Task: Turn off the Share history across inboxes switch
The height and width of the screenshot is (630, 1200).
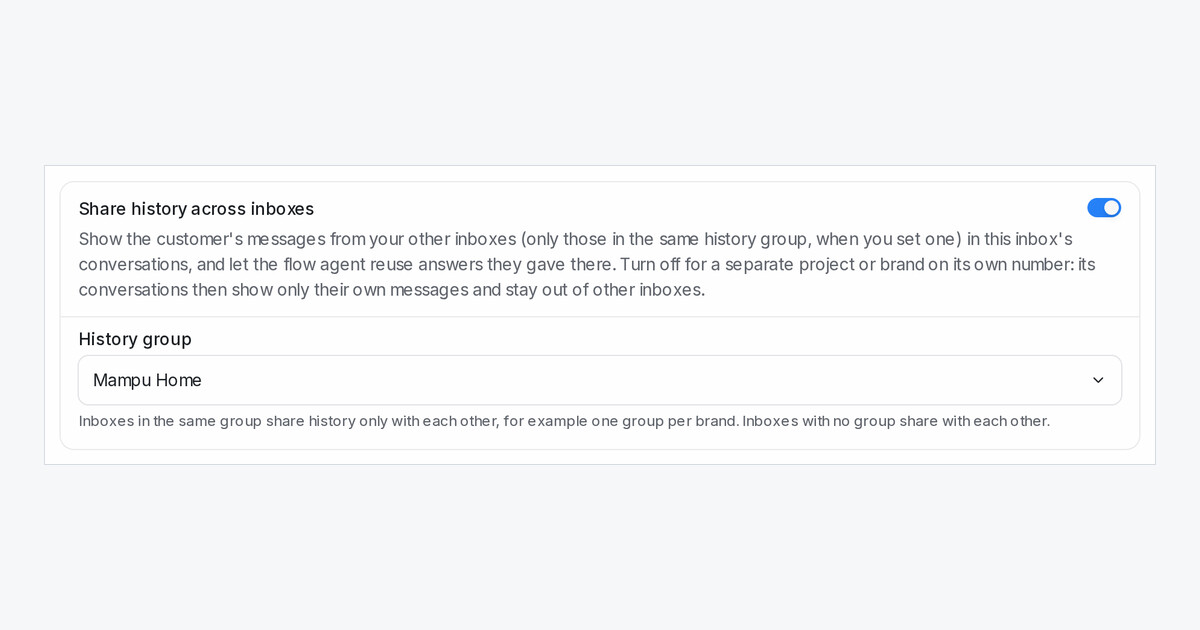Action: point(1104,208)
